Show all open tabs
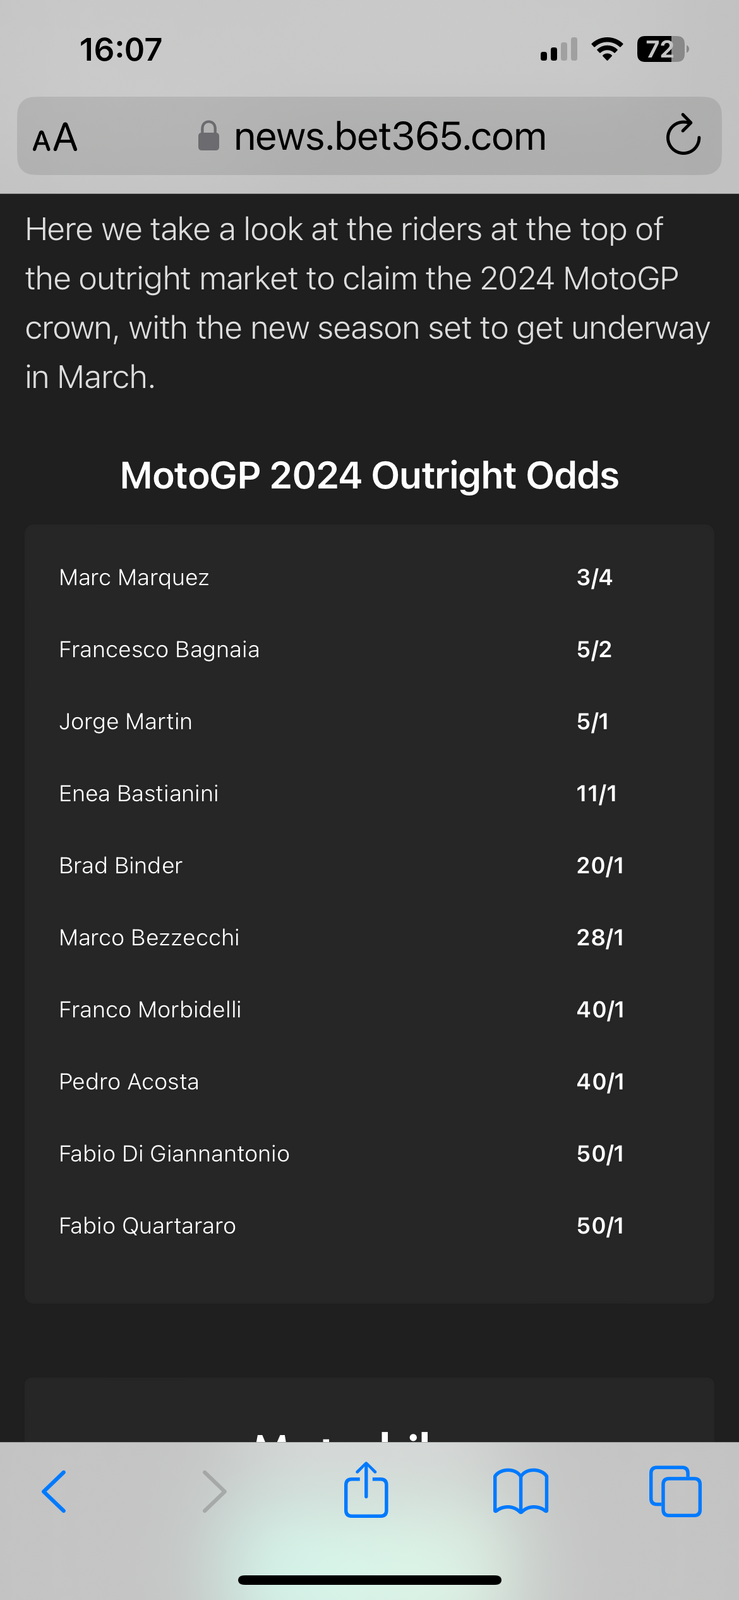Image resolution: width=739 pixels, height=1600 pixels. coord(675,1491)
